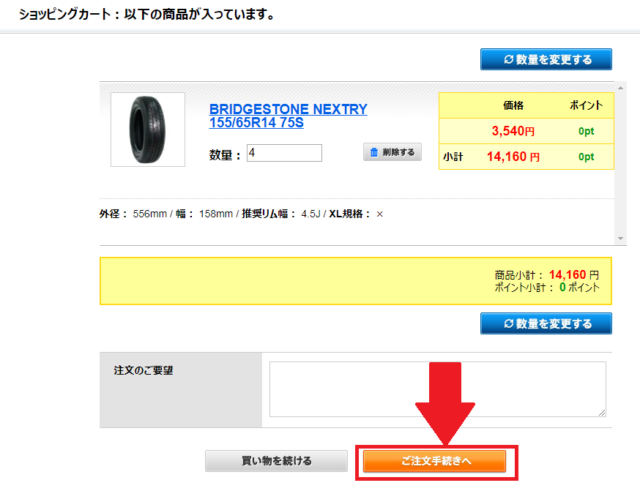Click the tire product thumbnail image
Screen dimensions: 640x491
click(x=148, y=129)
